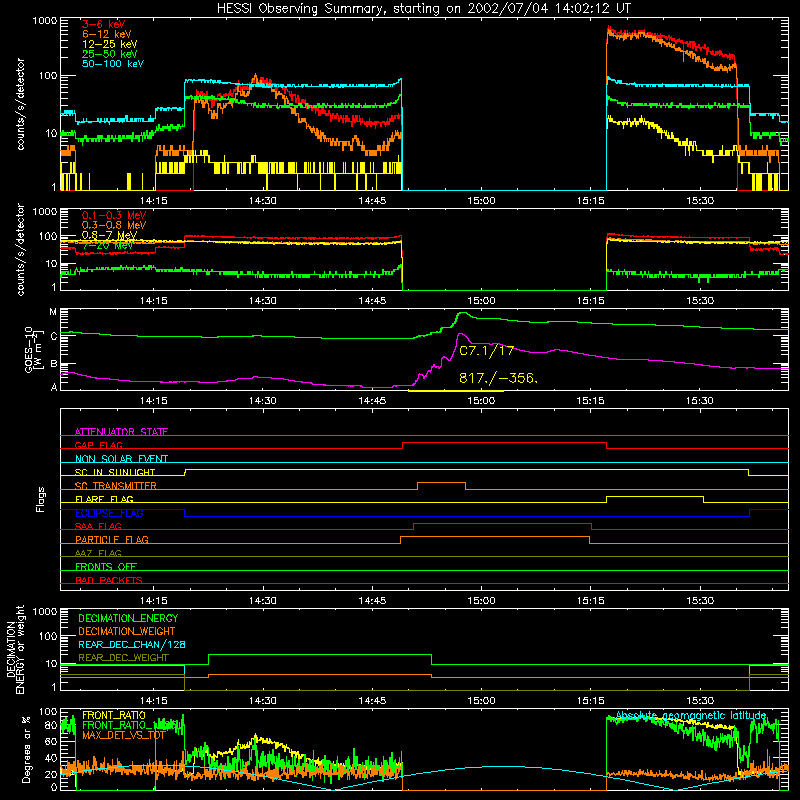Screen dimensions: 800x800
Task: Pick the 50-100 keV legend label
Action: 112,63
